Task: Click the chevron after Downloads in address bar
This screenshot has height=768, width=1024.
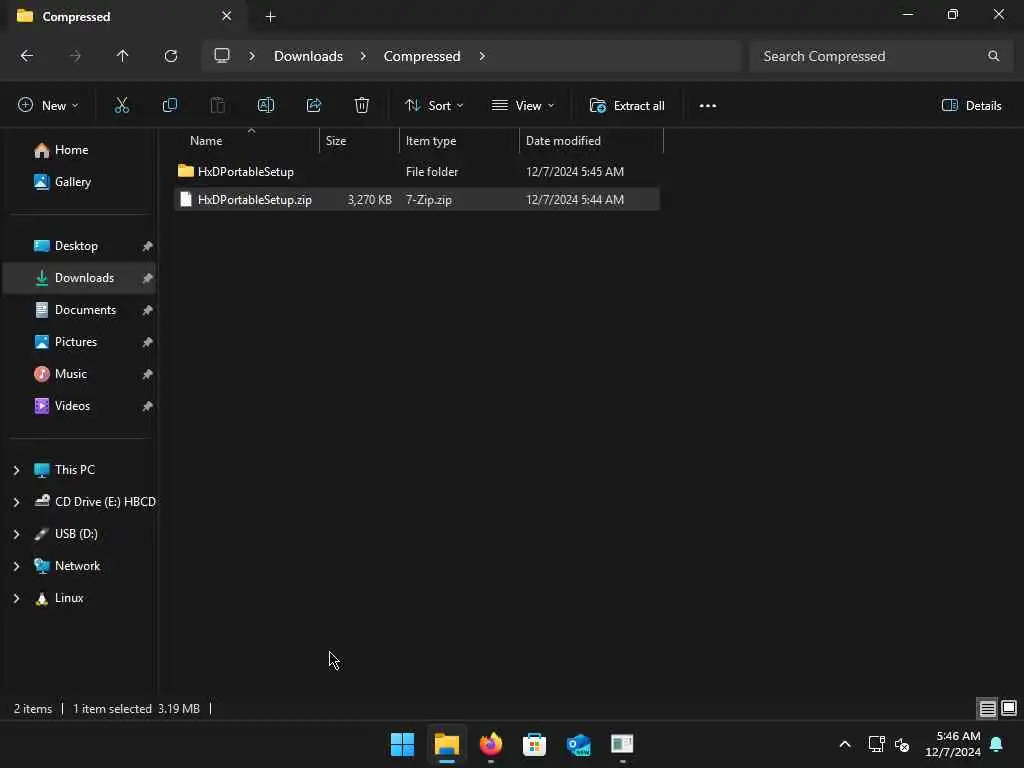Action: pos(363,56)
